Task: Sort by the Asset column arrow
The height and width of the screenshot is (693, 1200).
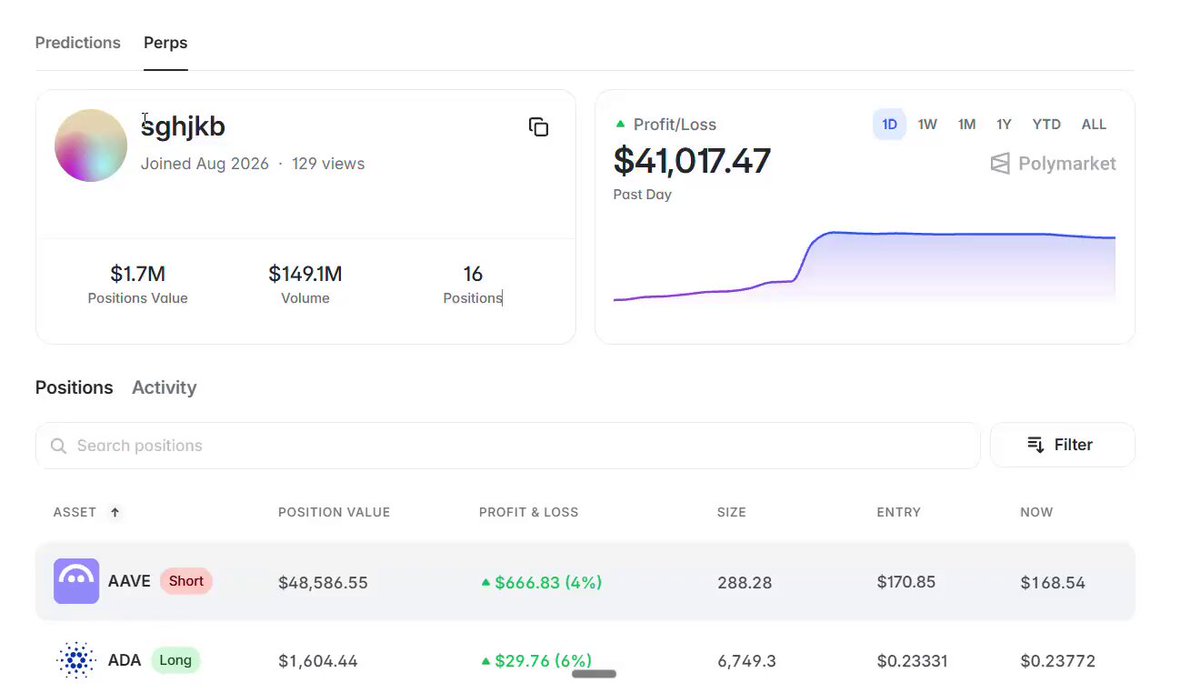Action: click(115, 512)
